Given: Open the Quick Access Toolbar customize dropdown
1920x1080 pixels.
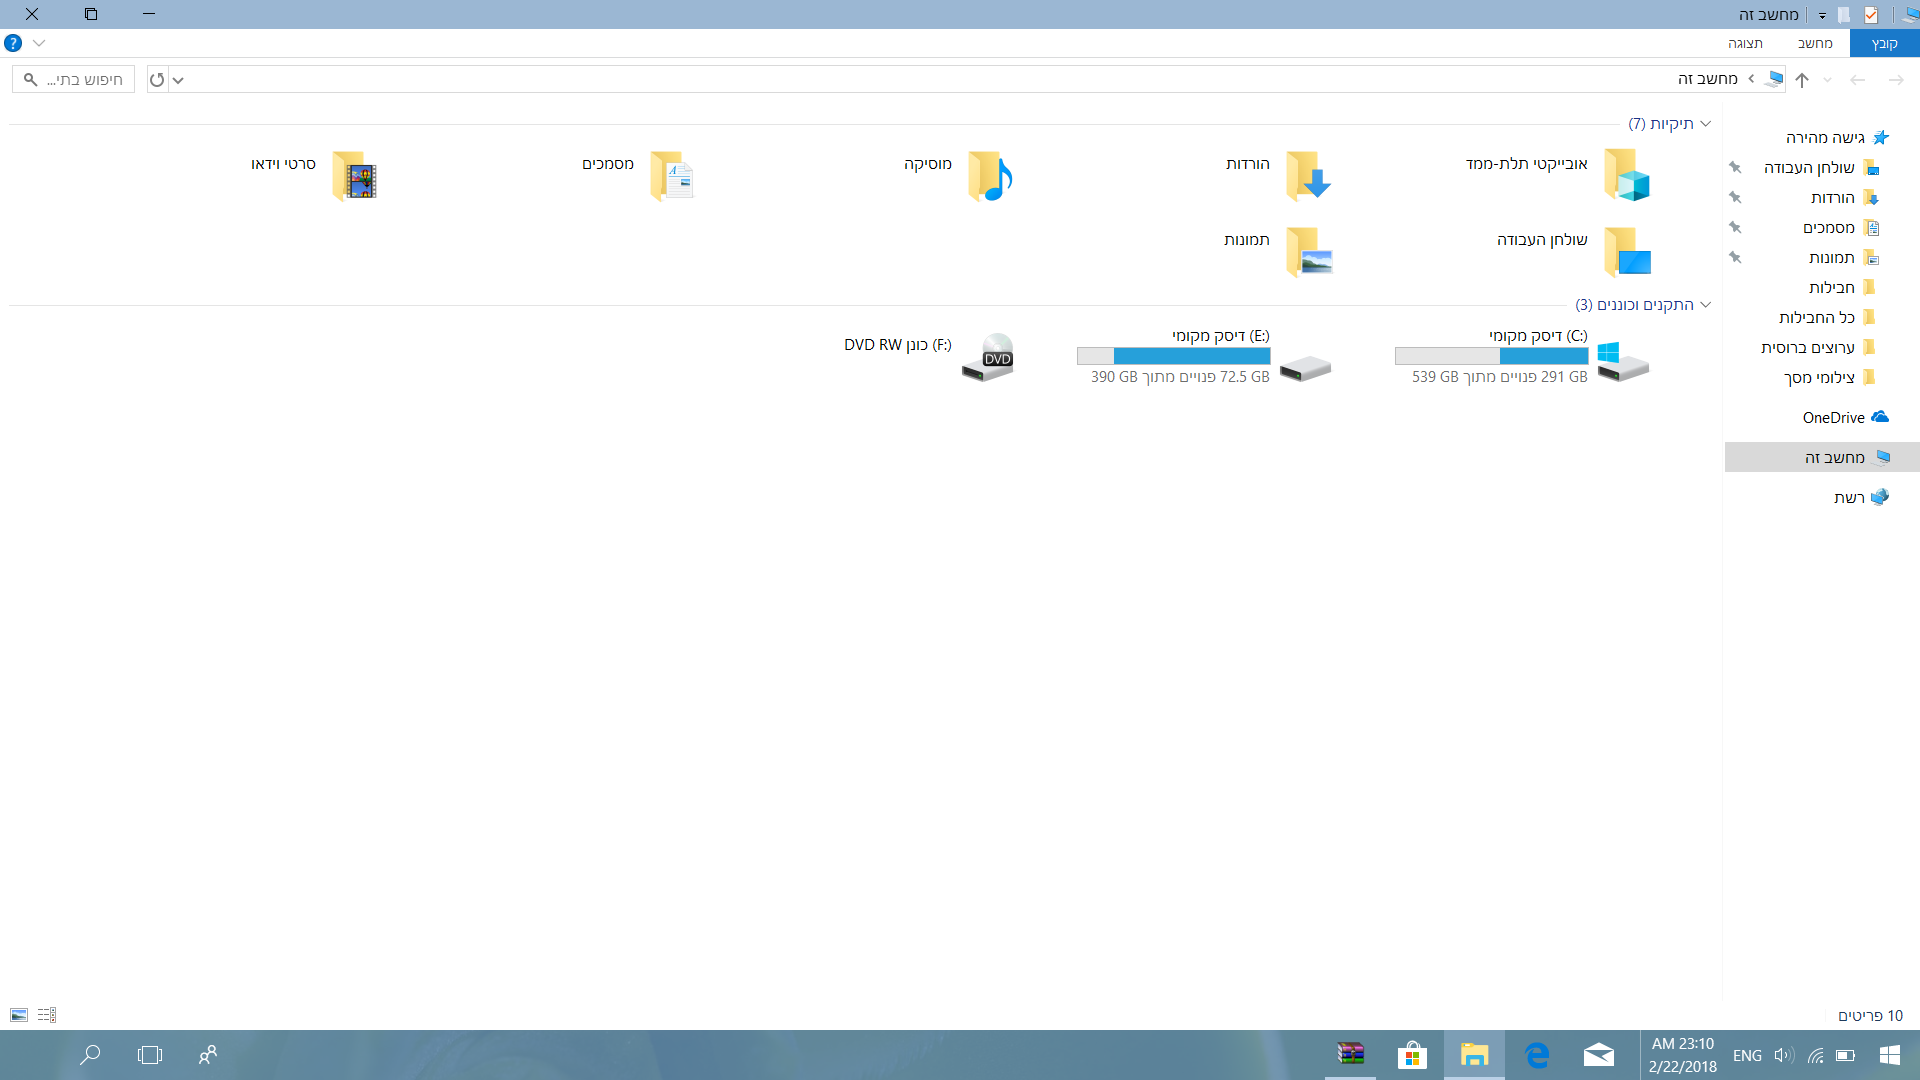Looking at the screenshot, I should [x=1822, y=15].
